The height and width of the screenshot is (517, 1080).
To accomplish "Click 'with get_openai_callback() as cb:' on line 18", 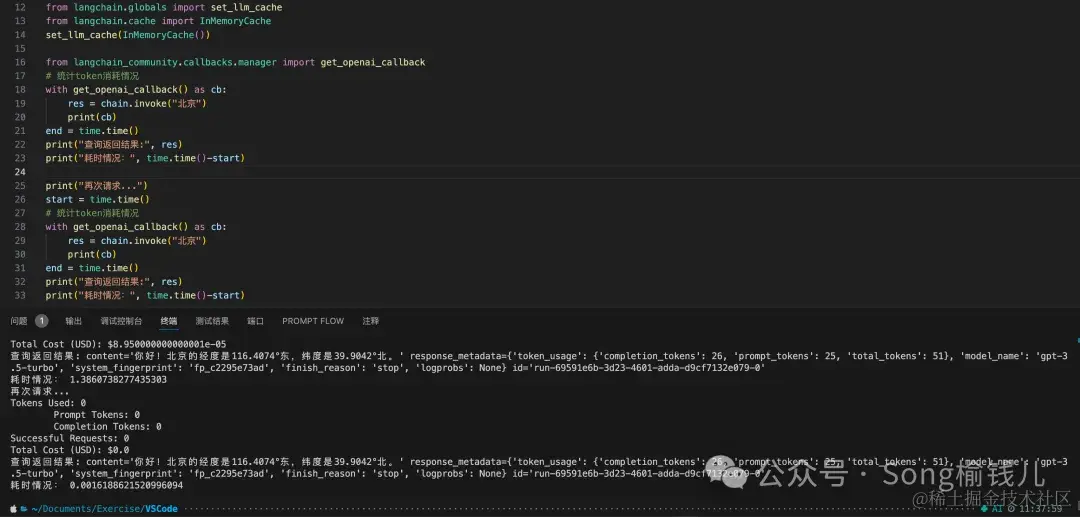I will [136, 89].
